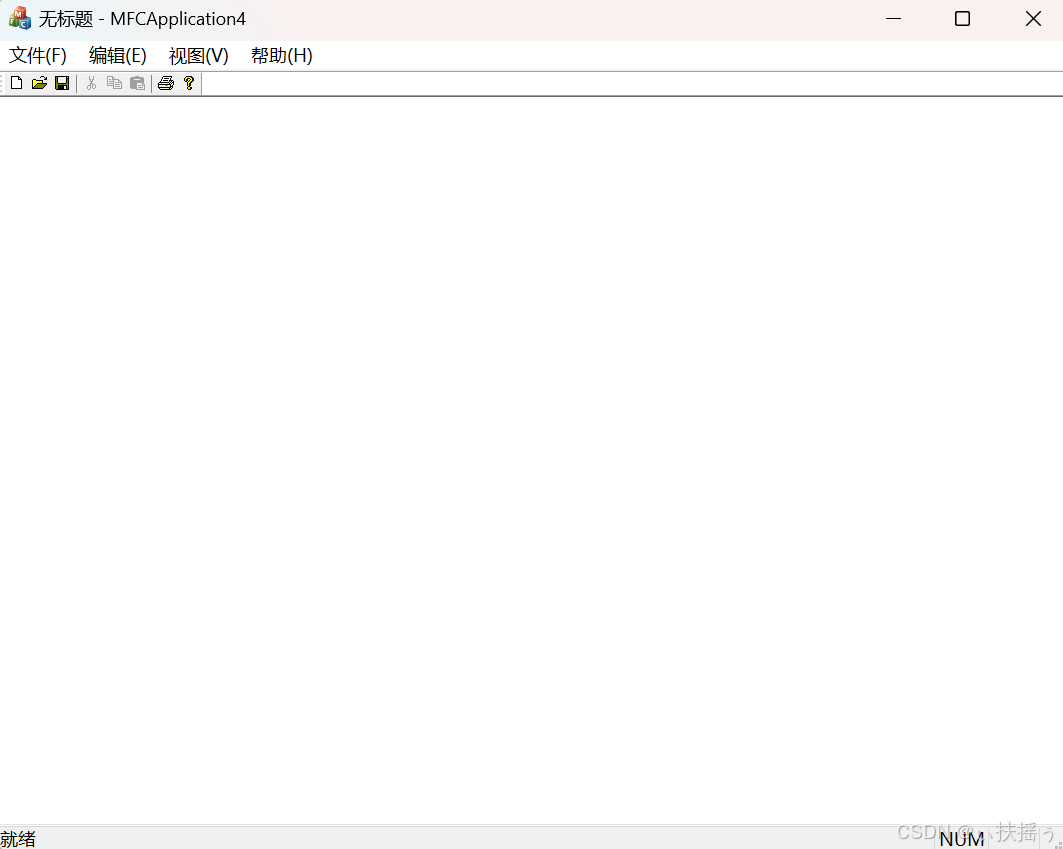The image size is (1063, 849).
Task: Click the Open folder toolbar icon
Action: pyautogui.click(x=39, y=83)
